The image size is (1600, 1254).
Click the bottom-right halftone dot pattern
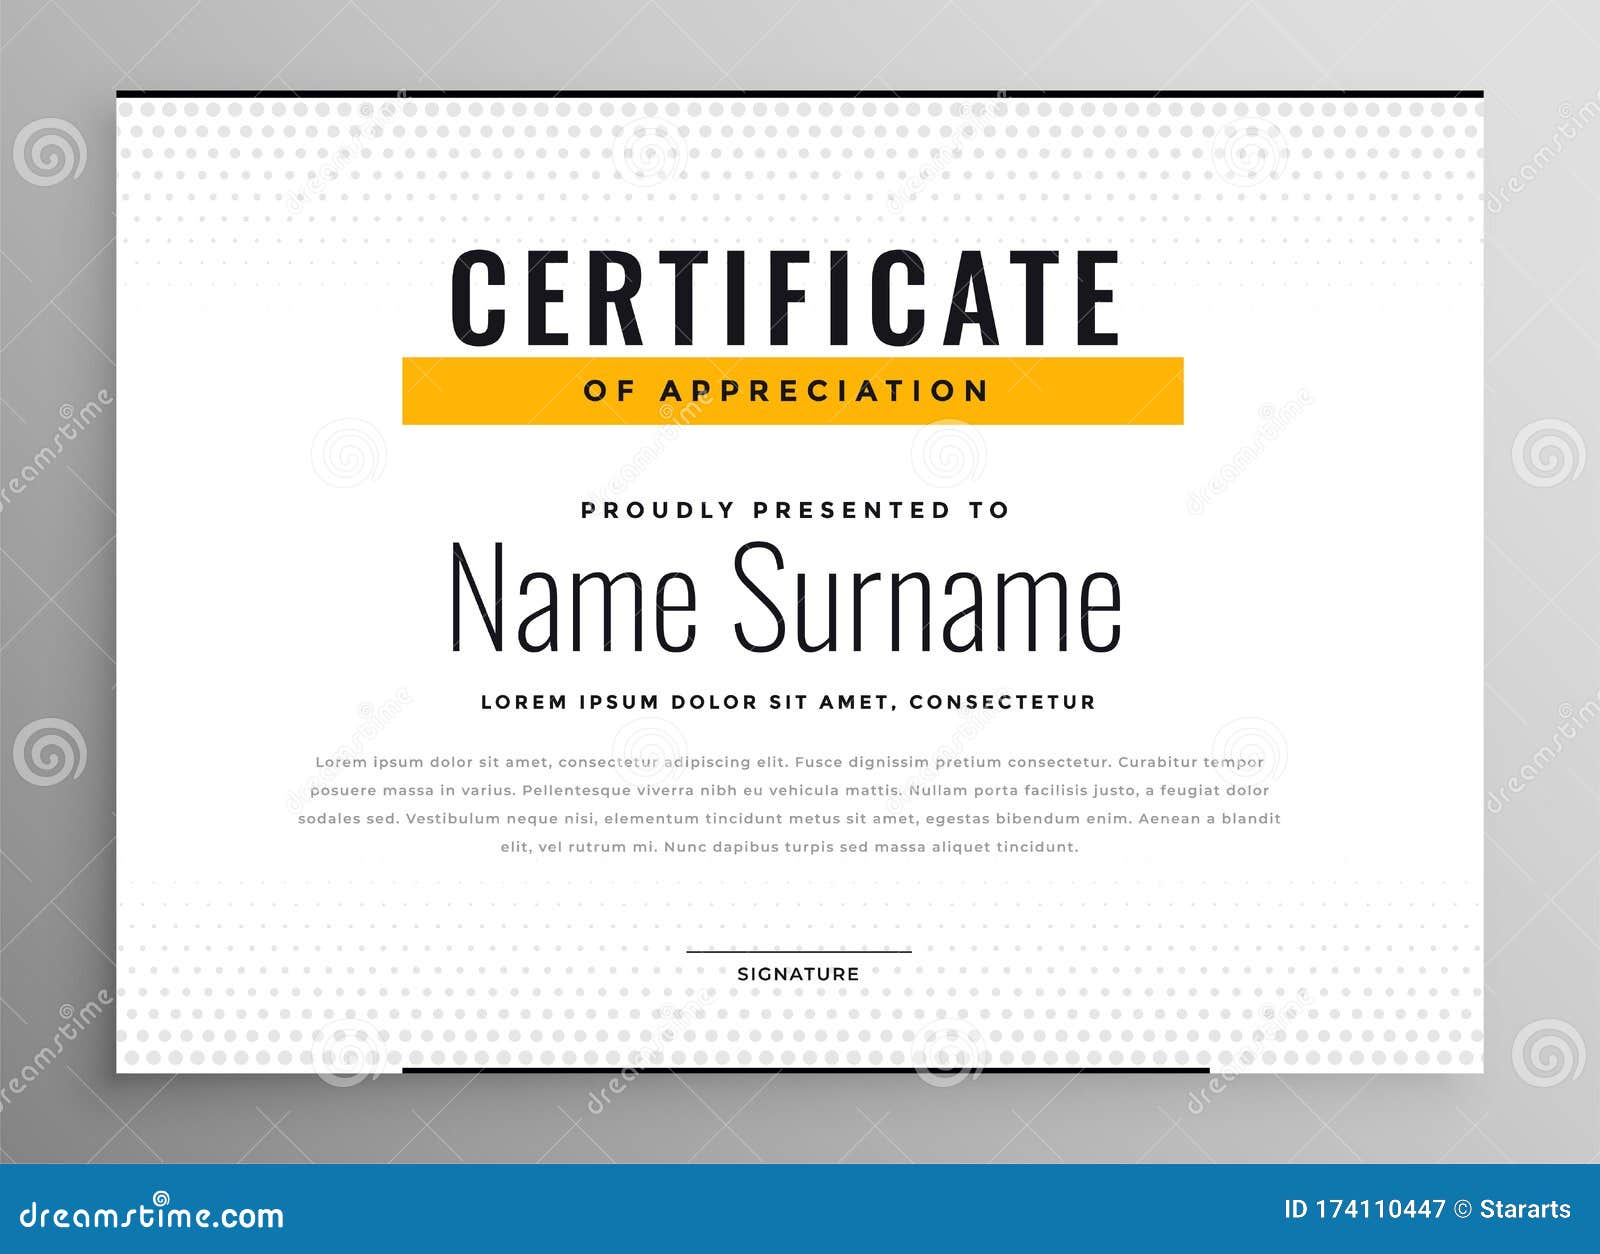point(1300,1020)
